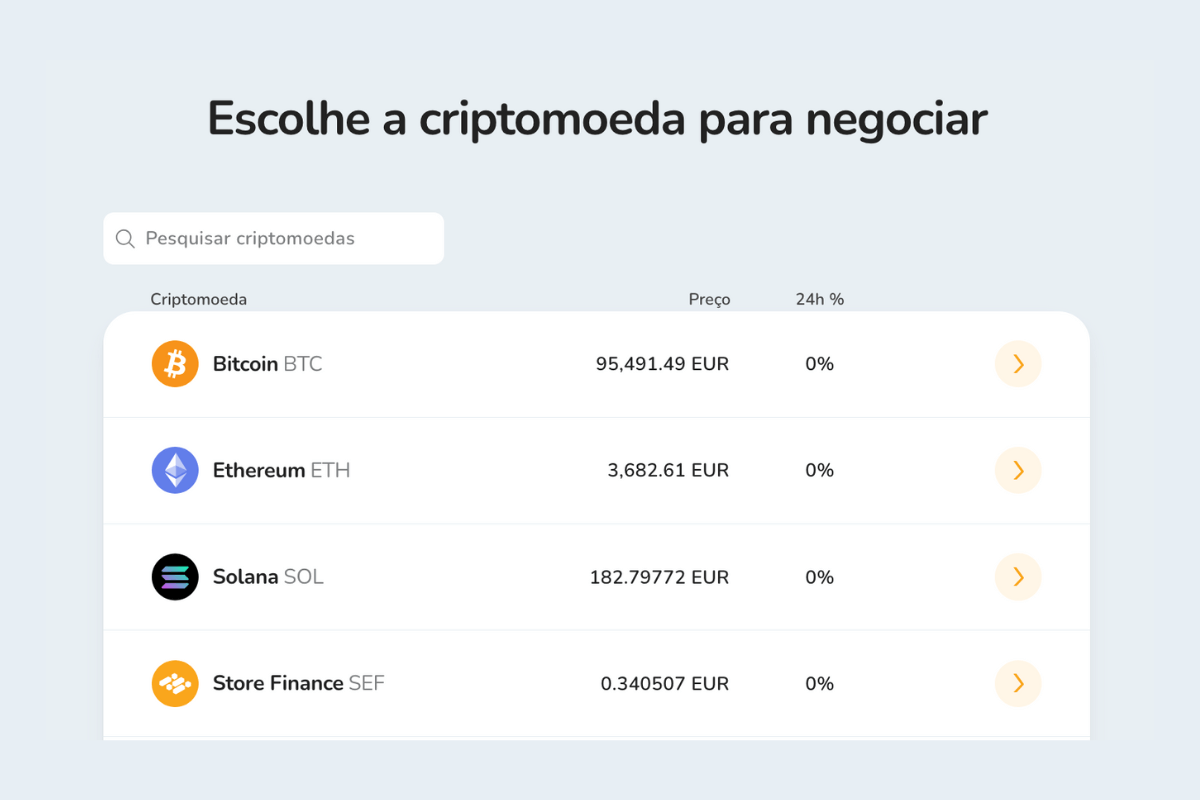The image size is (1200, 800).
Task: Click the 95,491.49 EUR price of Bitcoin
Action: click(x=661, y=363)
